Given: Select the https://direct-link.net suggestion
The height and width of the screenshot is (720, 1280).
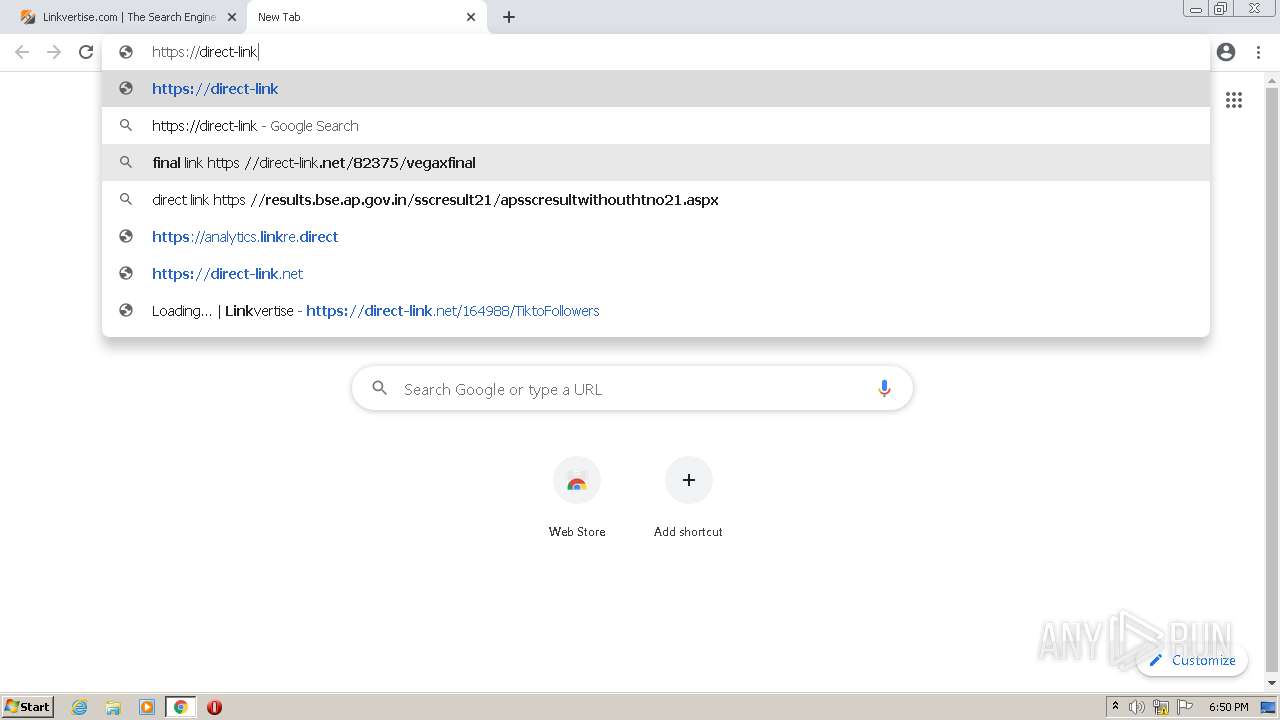Looking at the screenshot, I should [x=656, y=274].
